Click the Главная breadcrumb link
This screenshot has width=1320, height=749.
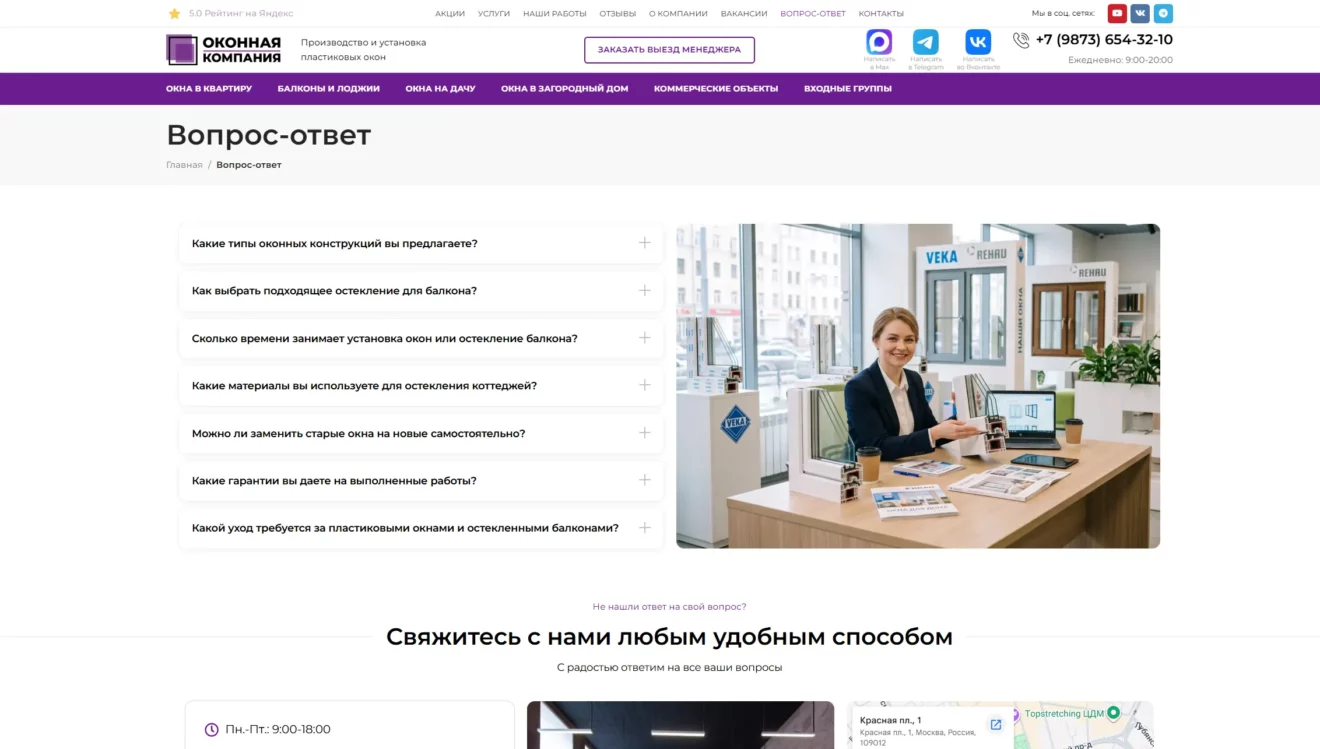pos(184,165)
